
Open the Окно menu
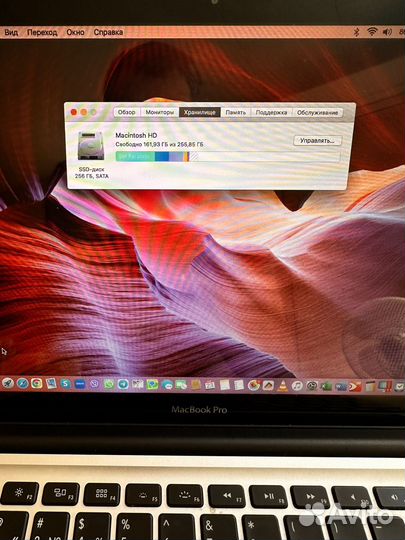[x=75, y=32]
